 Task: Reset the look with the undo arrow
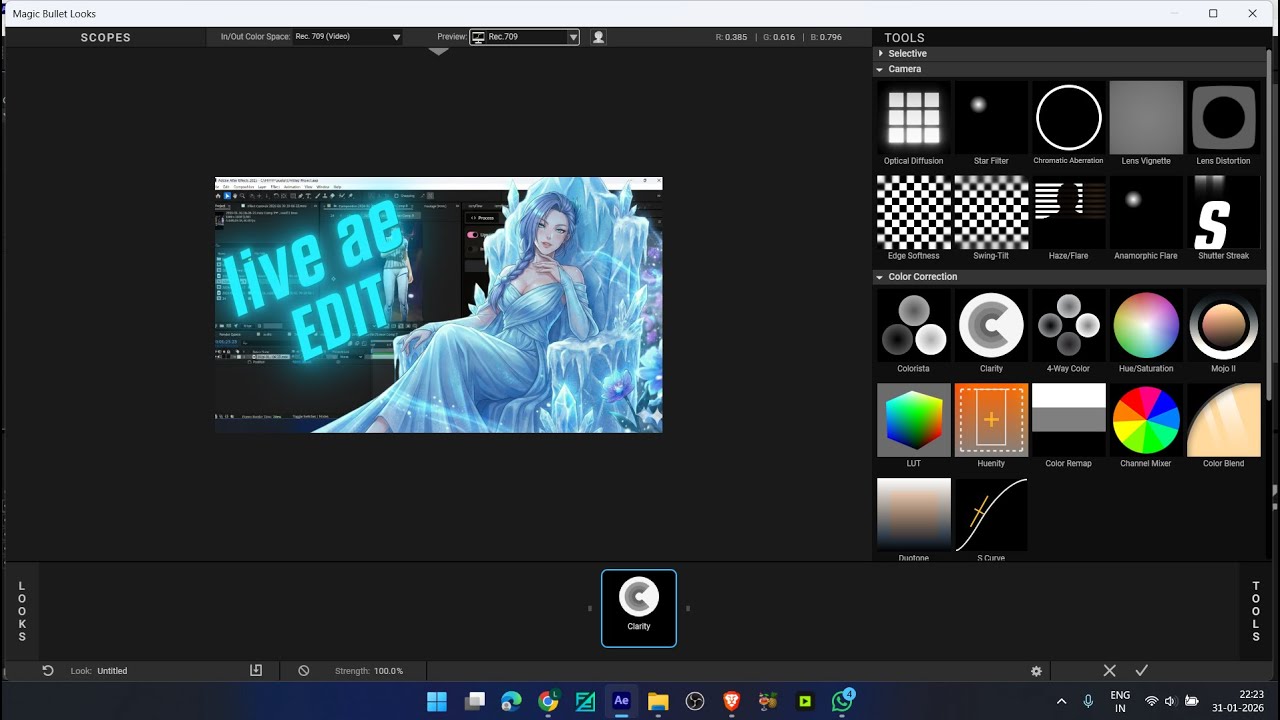[x=47, y=671]
